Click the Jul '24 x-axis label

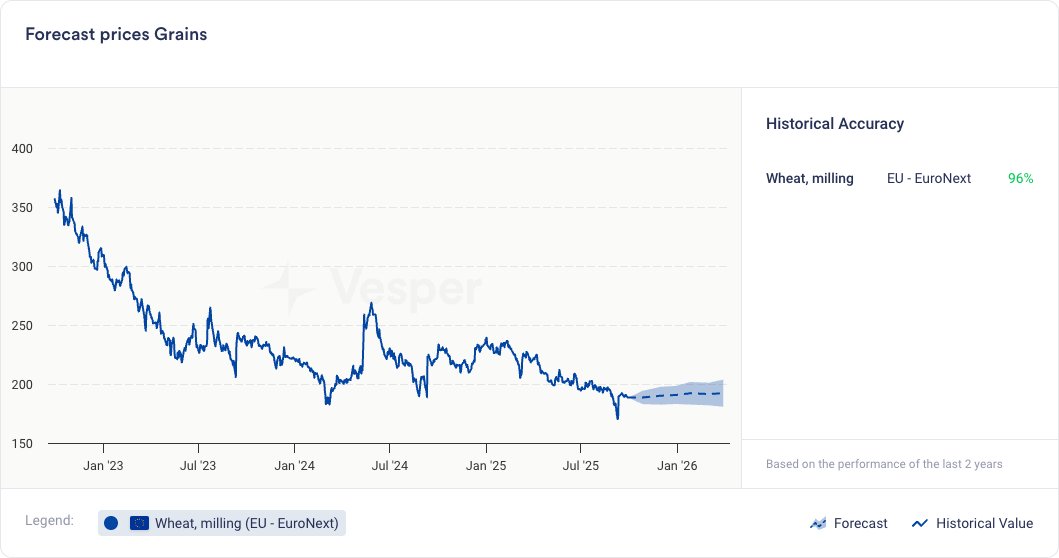click(390, 465)
